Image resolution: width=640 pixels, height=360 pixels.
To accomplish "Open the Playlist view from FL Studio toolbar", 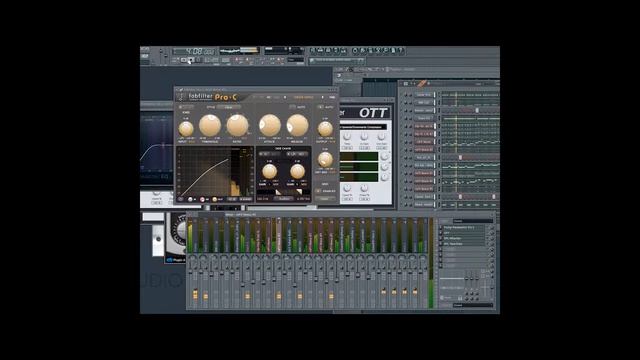I will click(x=313, y=51).
